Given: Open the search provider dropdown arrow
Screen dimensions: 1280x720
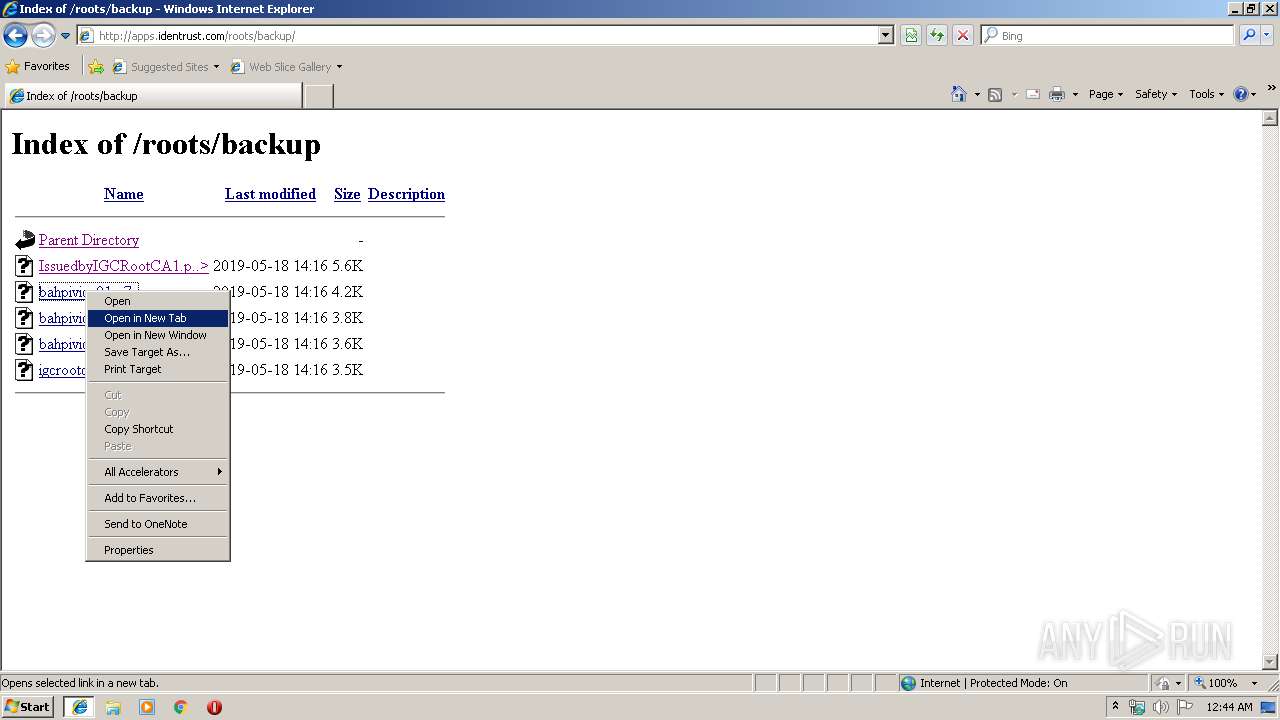Looking at the screenshot, I should coord(1267,36).
